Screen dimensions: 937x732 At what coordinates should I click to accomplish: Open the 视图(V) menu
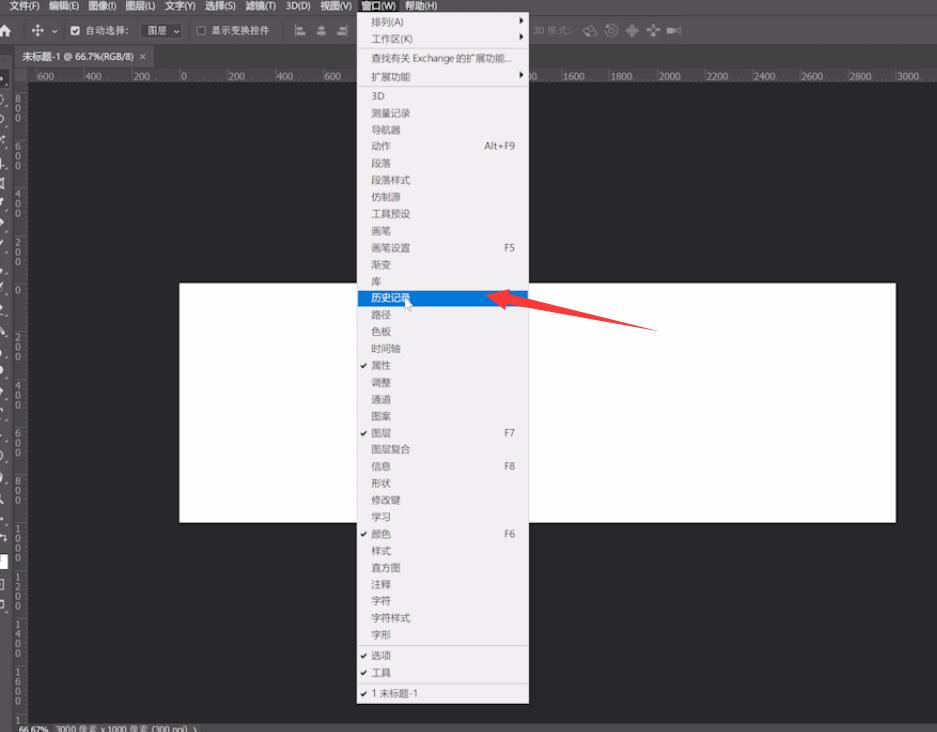[x=336, y=6]
